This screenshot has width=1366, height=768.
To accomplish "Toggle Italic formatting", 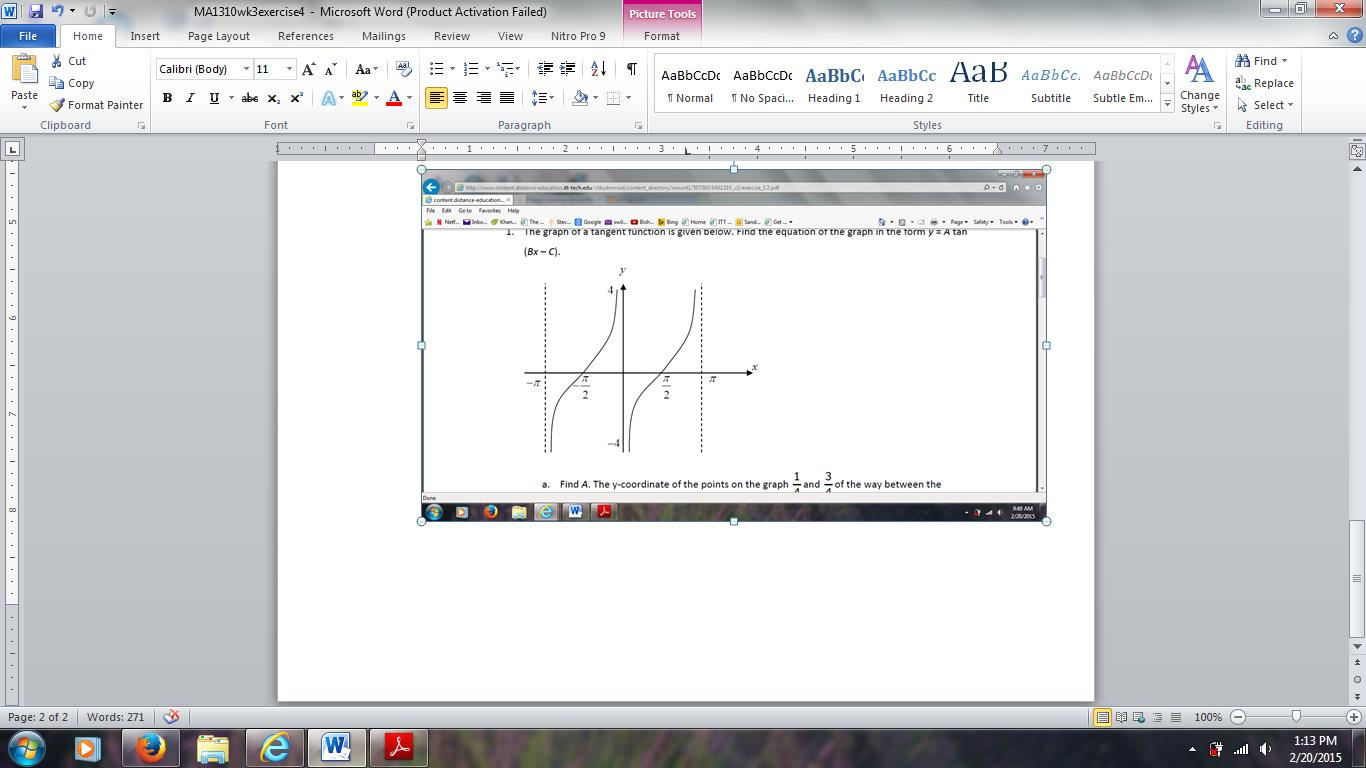I will pyautogui.click(x=190, y=99).
